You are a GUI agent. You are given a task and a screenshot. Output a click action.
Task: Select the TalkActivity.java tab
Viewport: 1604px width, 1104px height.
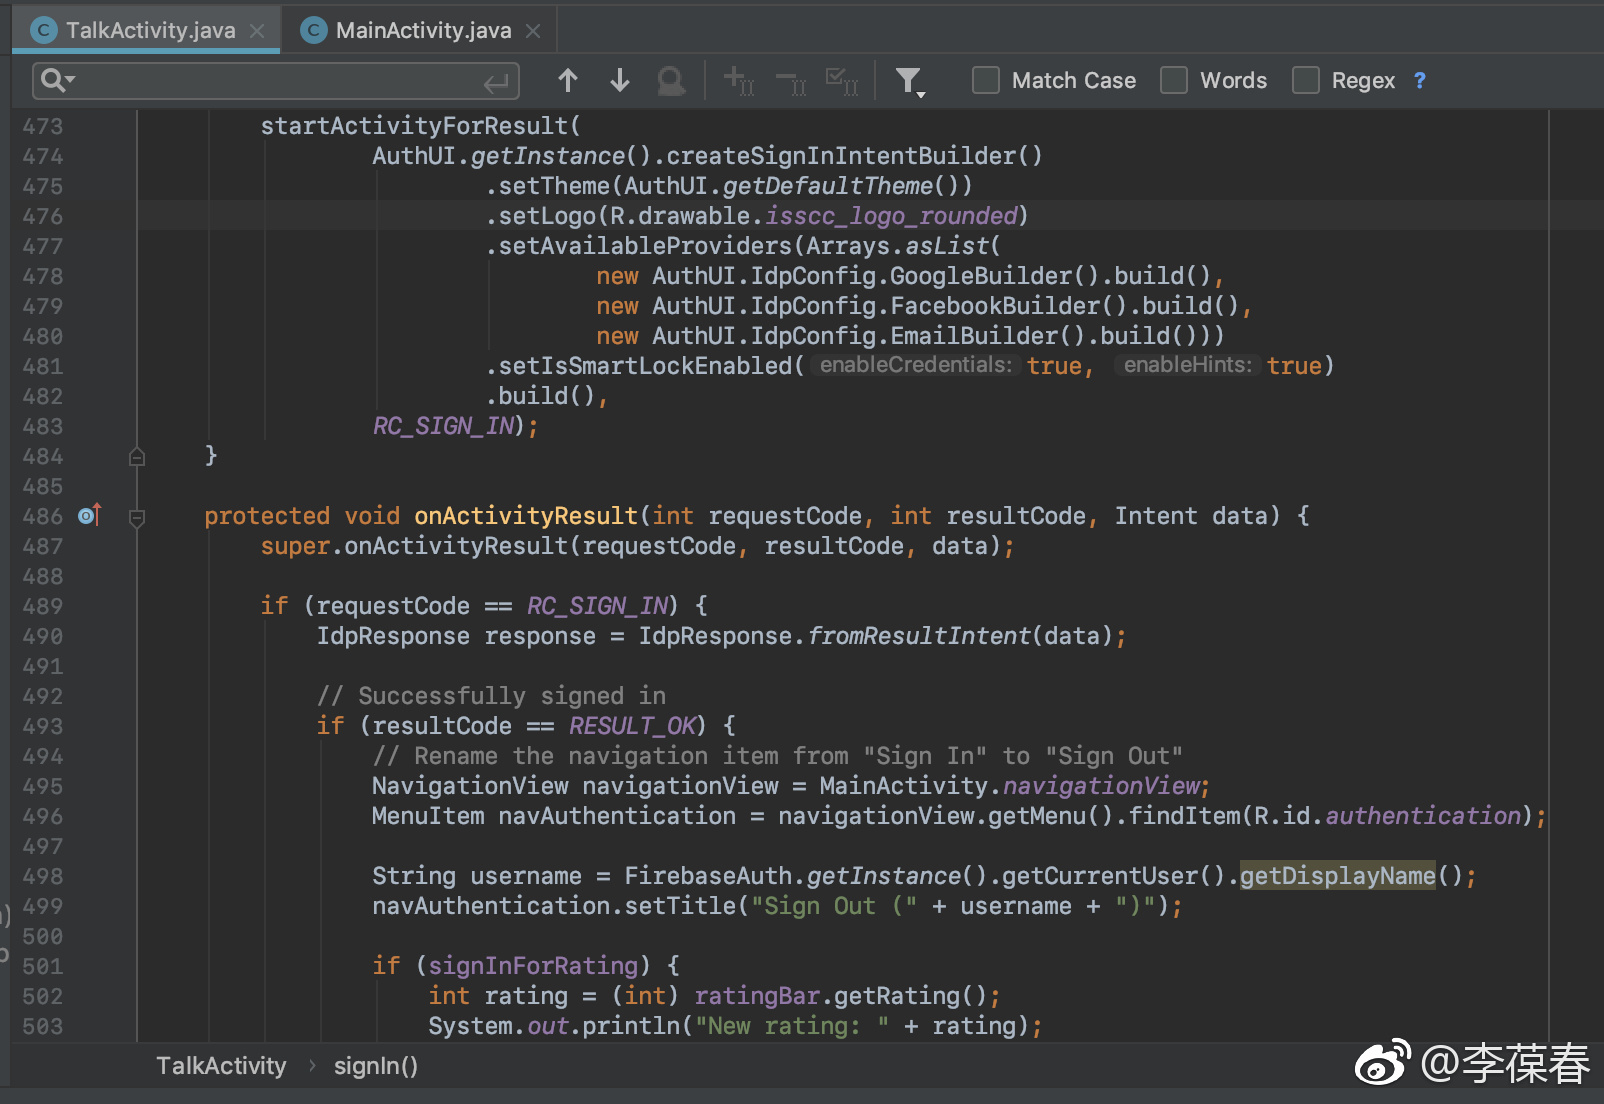(150, 31)
